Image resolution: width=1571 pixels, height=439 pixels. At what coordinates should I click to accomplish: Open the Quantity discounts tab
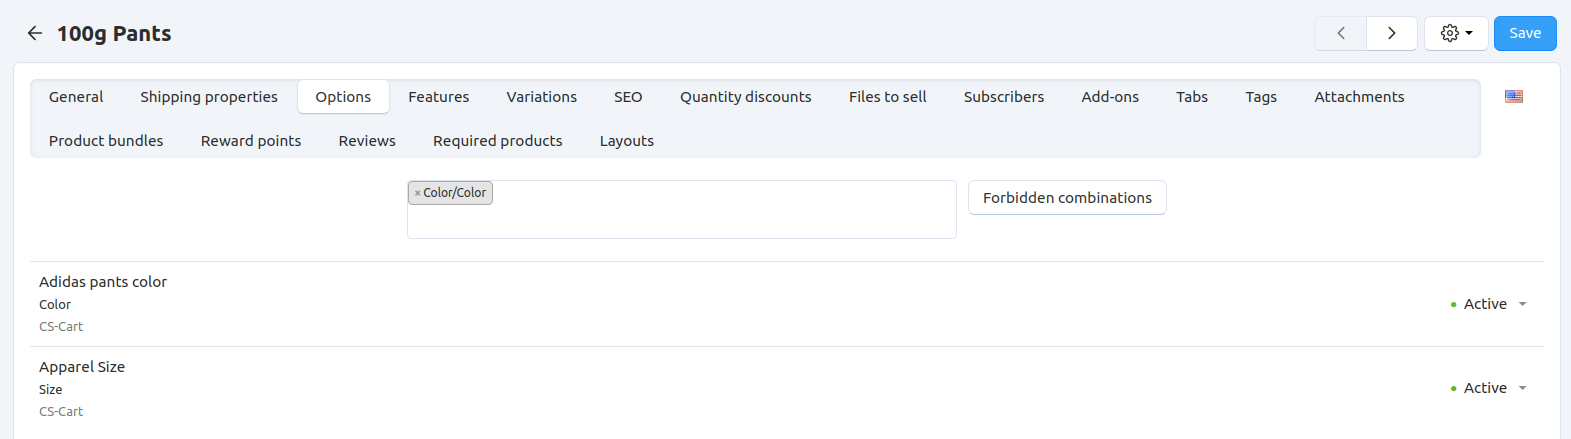(745, 97)
